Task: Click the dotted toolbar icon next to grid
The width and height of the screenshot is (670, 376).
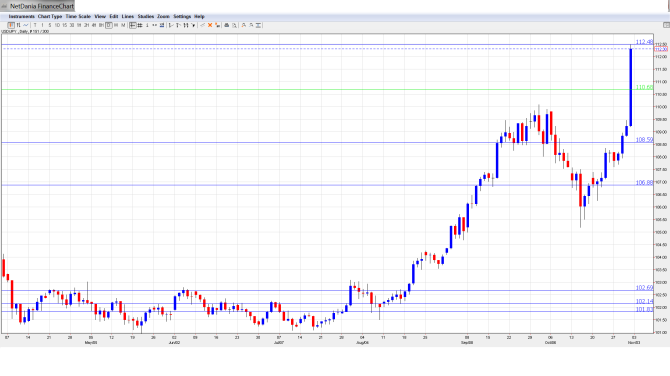Action: click(x=155, y=25)
